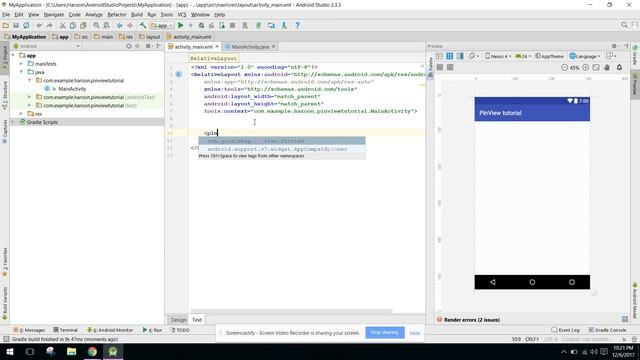Click the Stop square toolbar icon
Image resolution: width=640 pixels, height=360 pixels.
point(233,25)
